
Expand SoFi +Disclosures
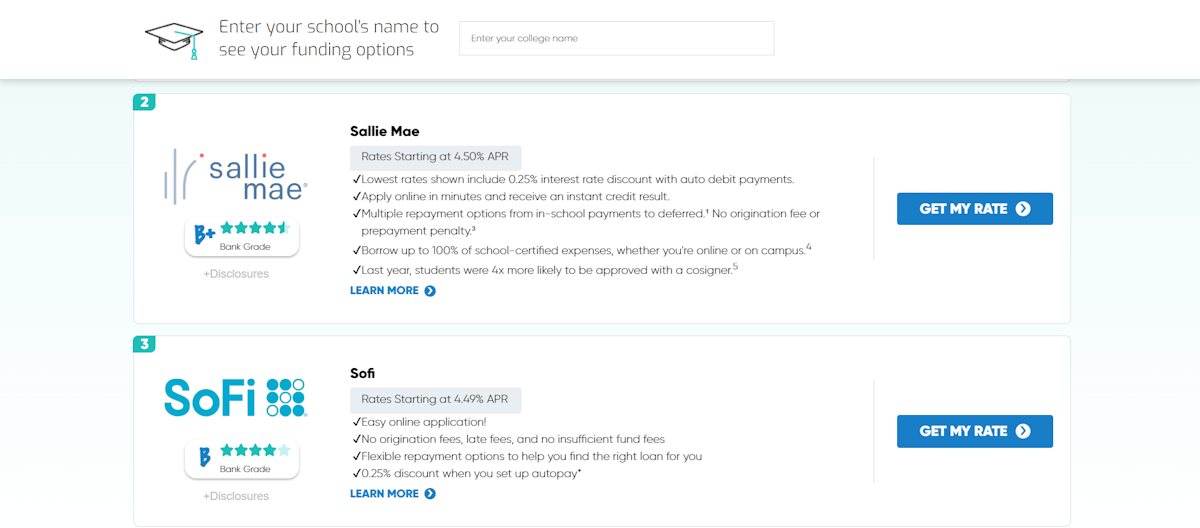(236, 496)
